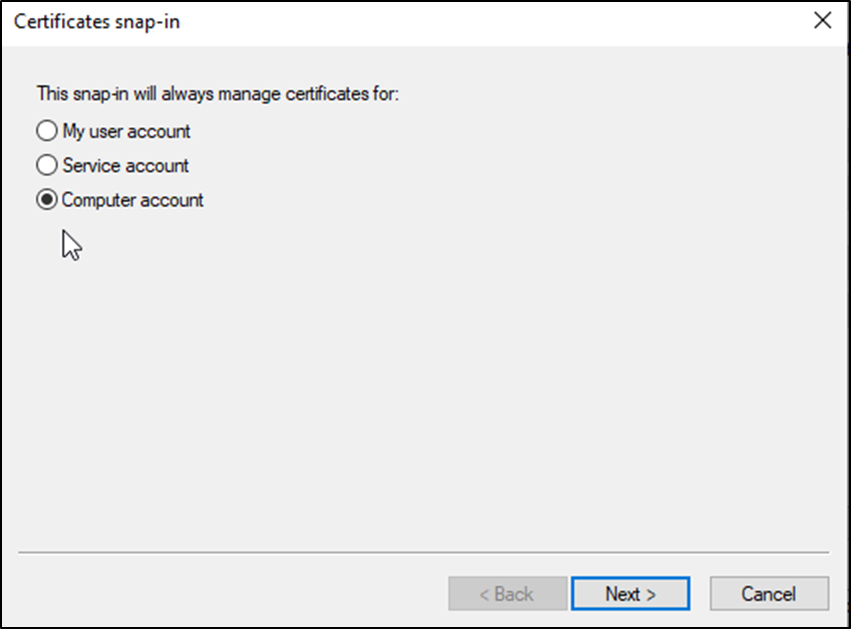Click the horizontal separator above the buttons
Image resolution: width=851 pixels, height=629 pixels.
[424, 552]
